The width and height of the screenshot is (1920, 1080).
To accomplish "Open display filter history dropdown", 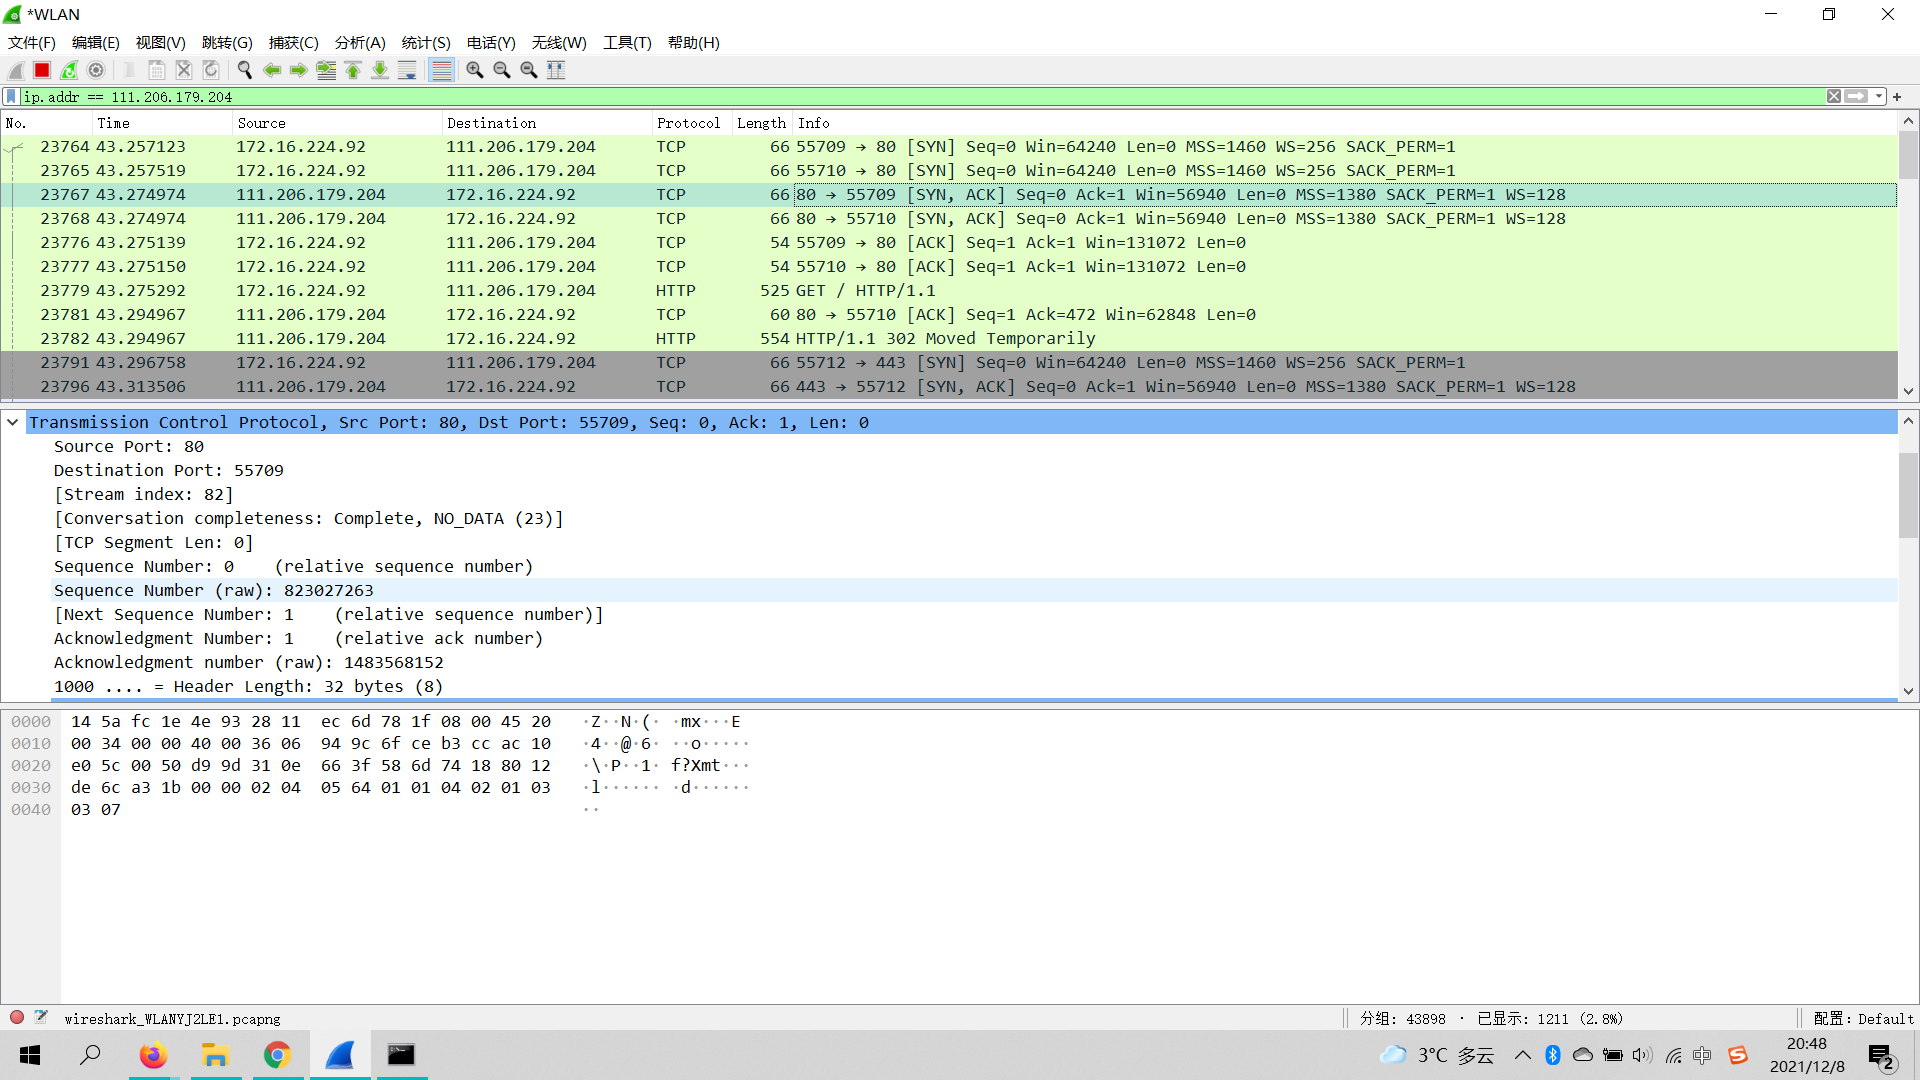I will point(1879,97).
